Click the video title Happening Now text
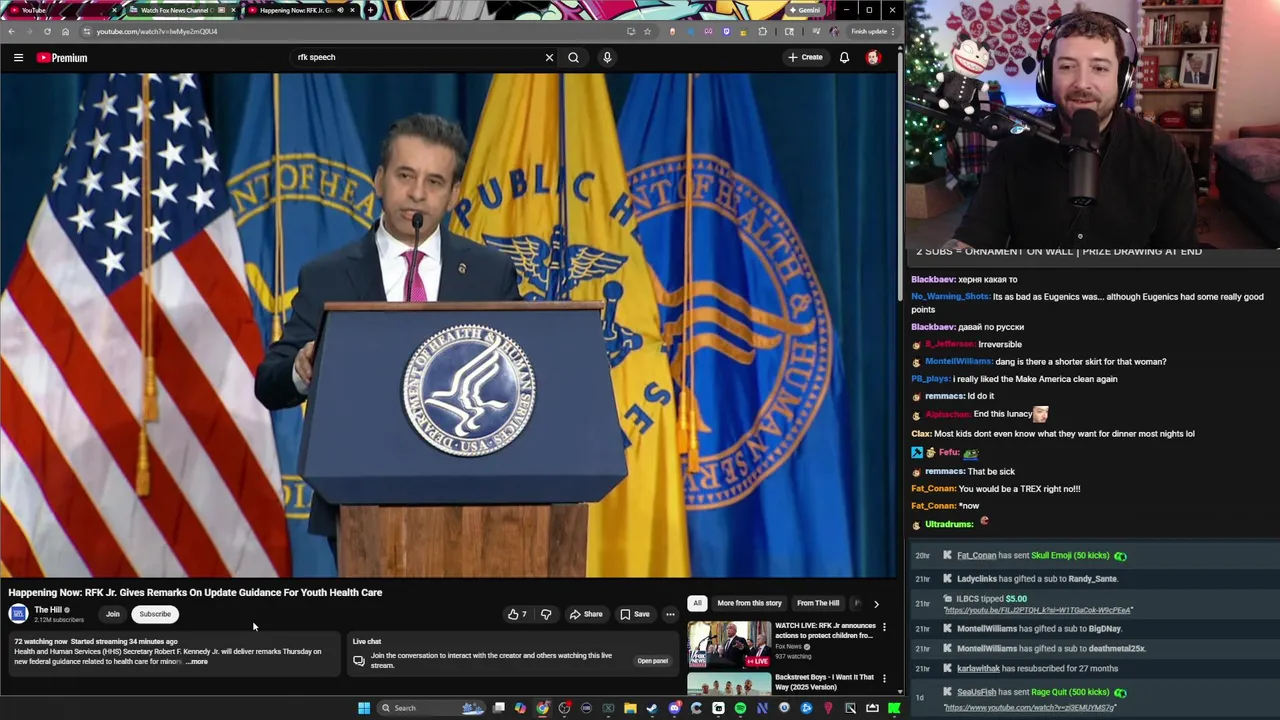 pos(195,592)
